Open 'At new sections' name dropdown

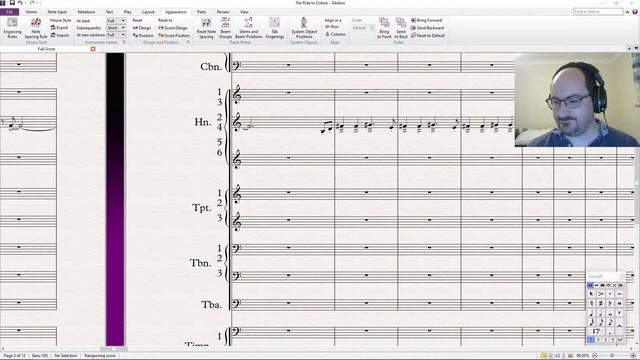pos(116,35)
